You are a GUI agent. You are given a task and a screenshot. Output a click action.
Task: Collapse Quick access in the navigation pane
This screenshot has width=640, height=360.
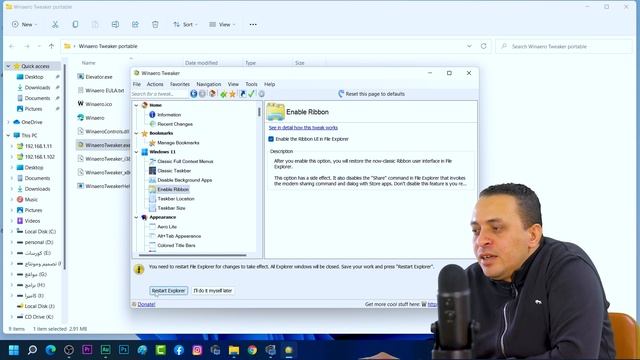pos(8,66)
